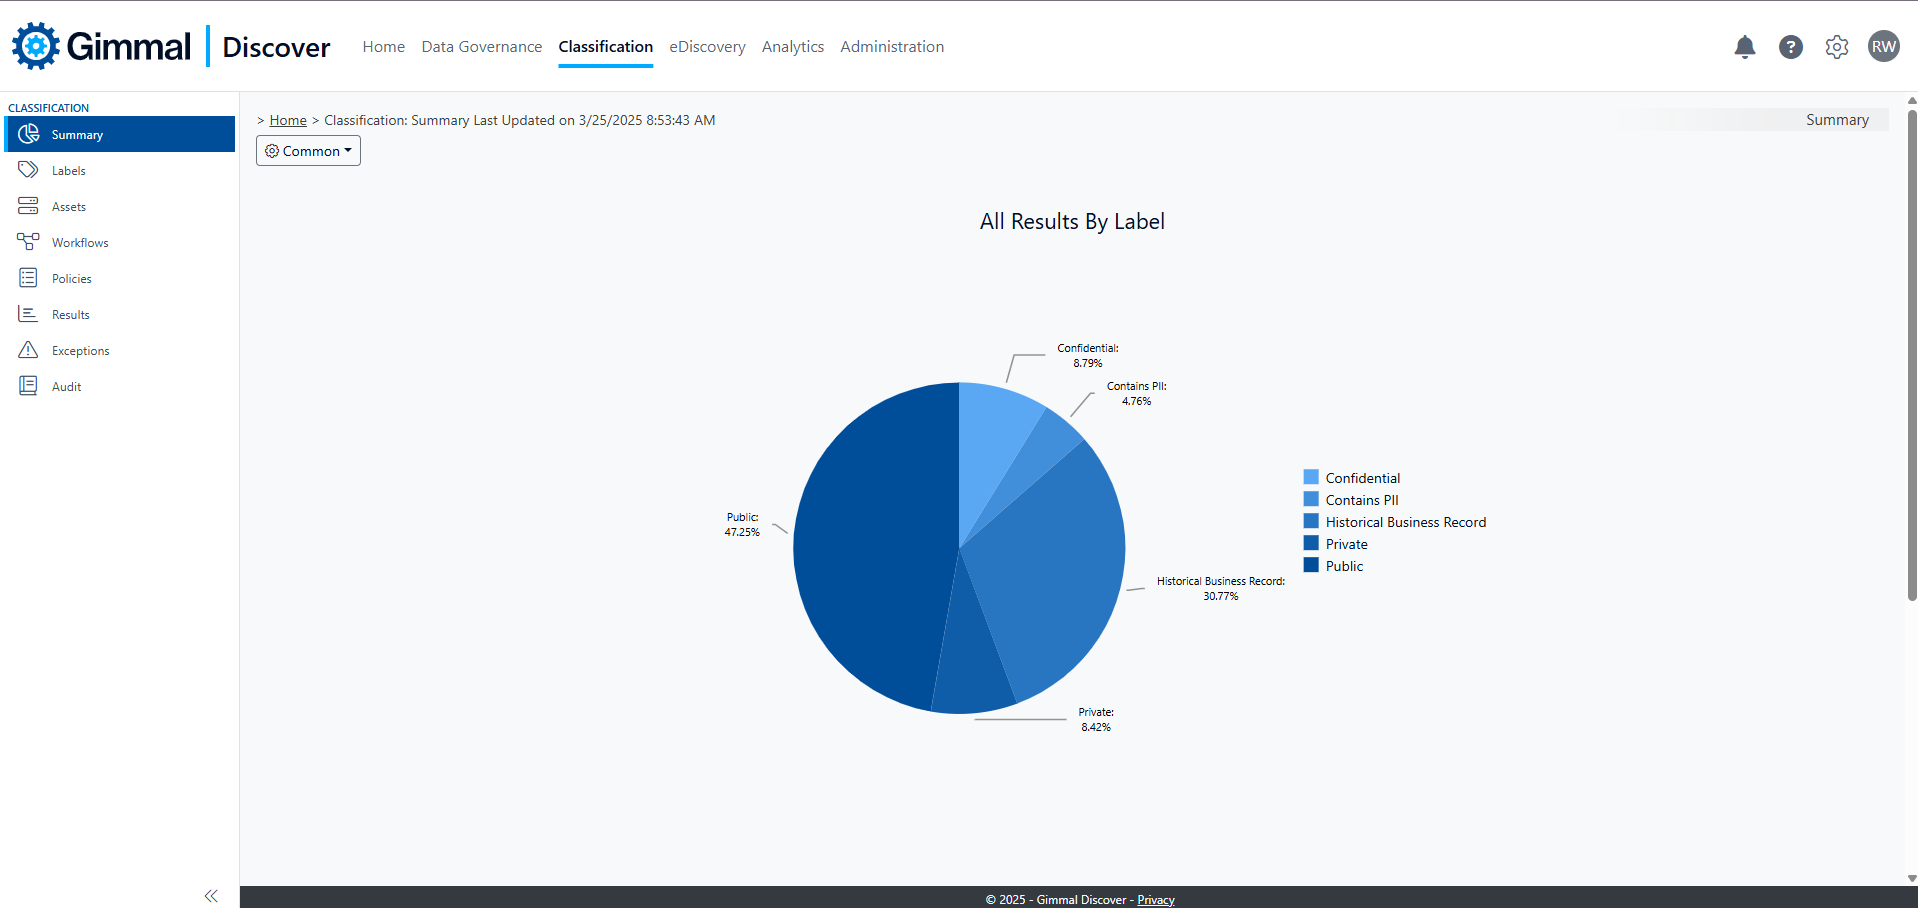This screenshot has width=1918, height=908.
Task: Open Workflows icon in sidebar
Action: pos(28,242)
